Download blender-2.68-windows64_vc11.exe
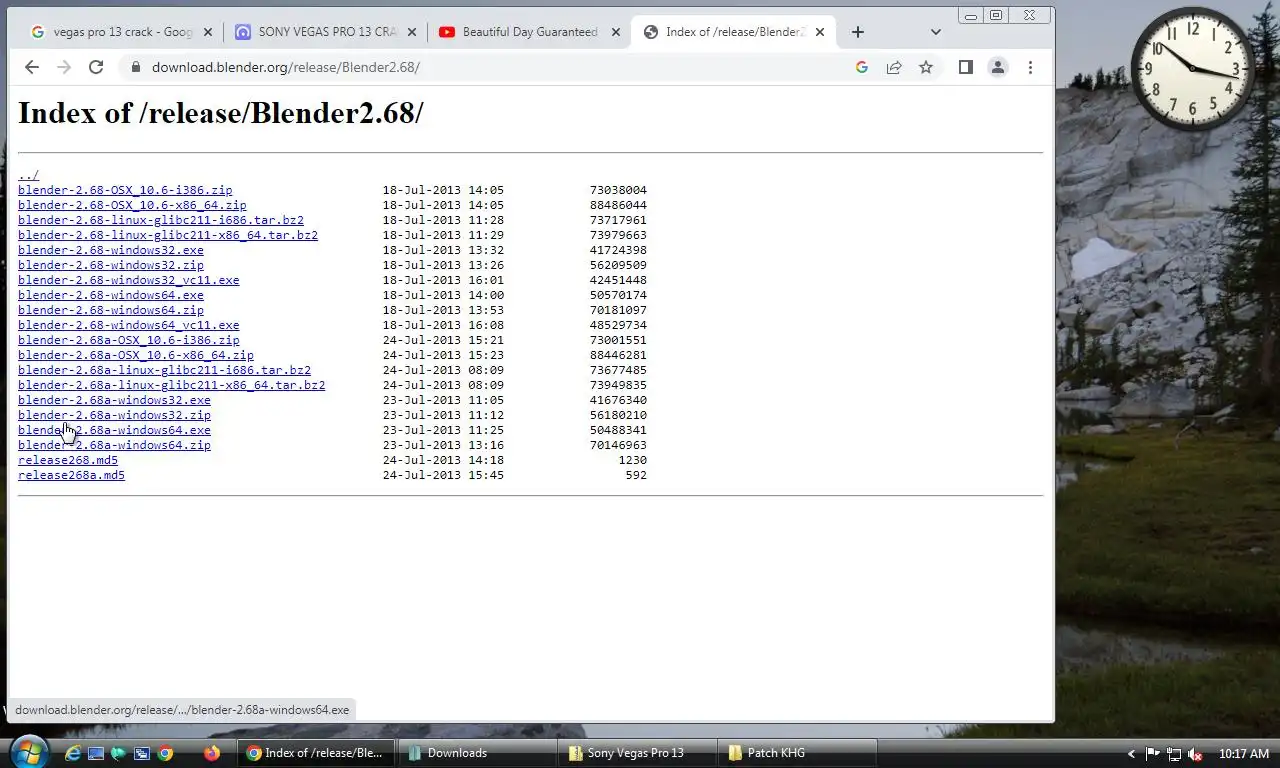Image resolution: width=1280 pixels, height=768 pixels. 129,325
